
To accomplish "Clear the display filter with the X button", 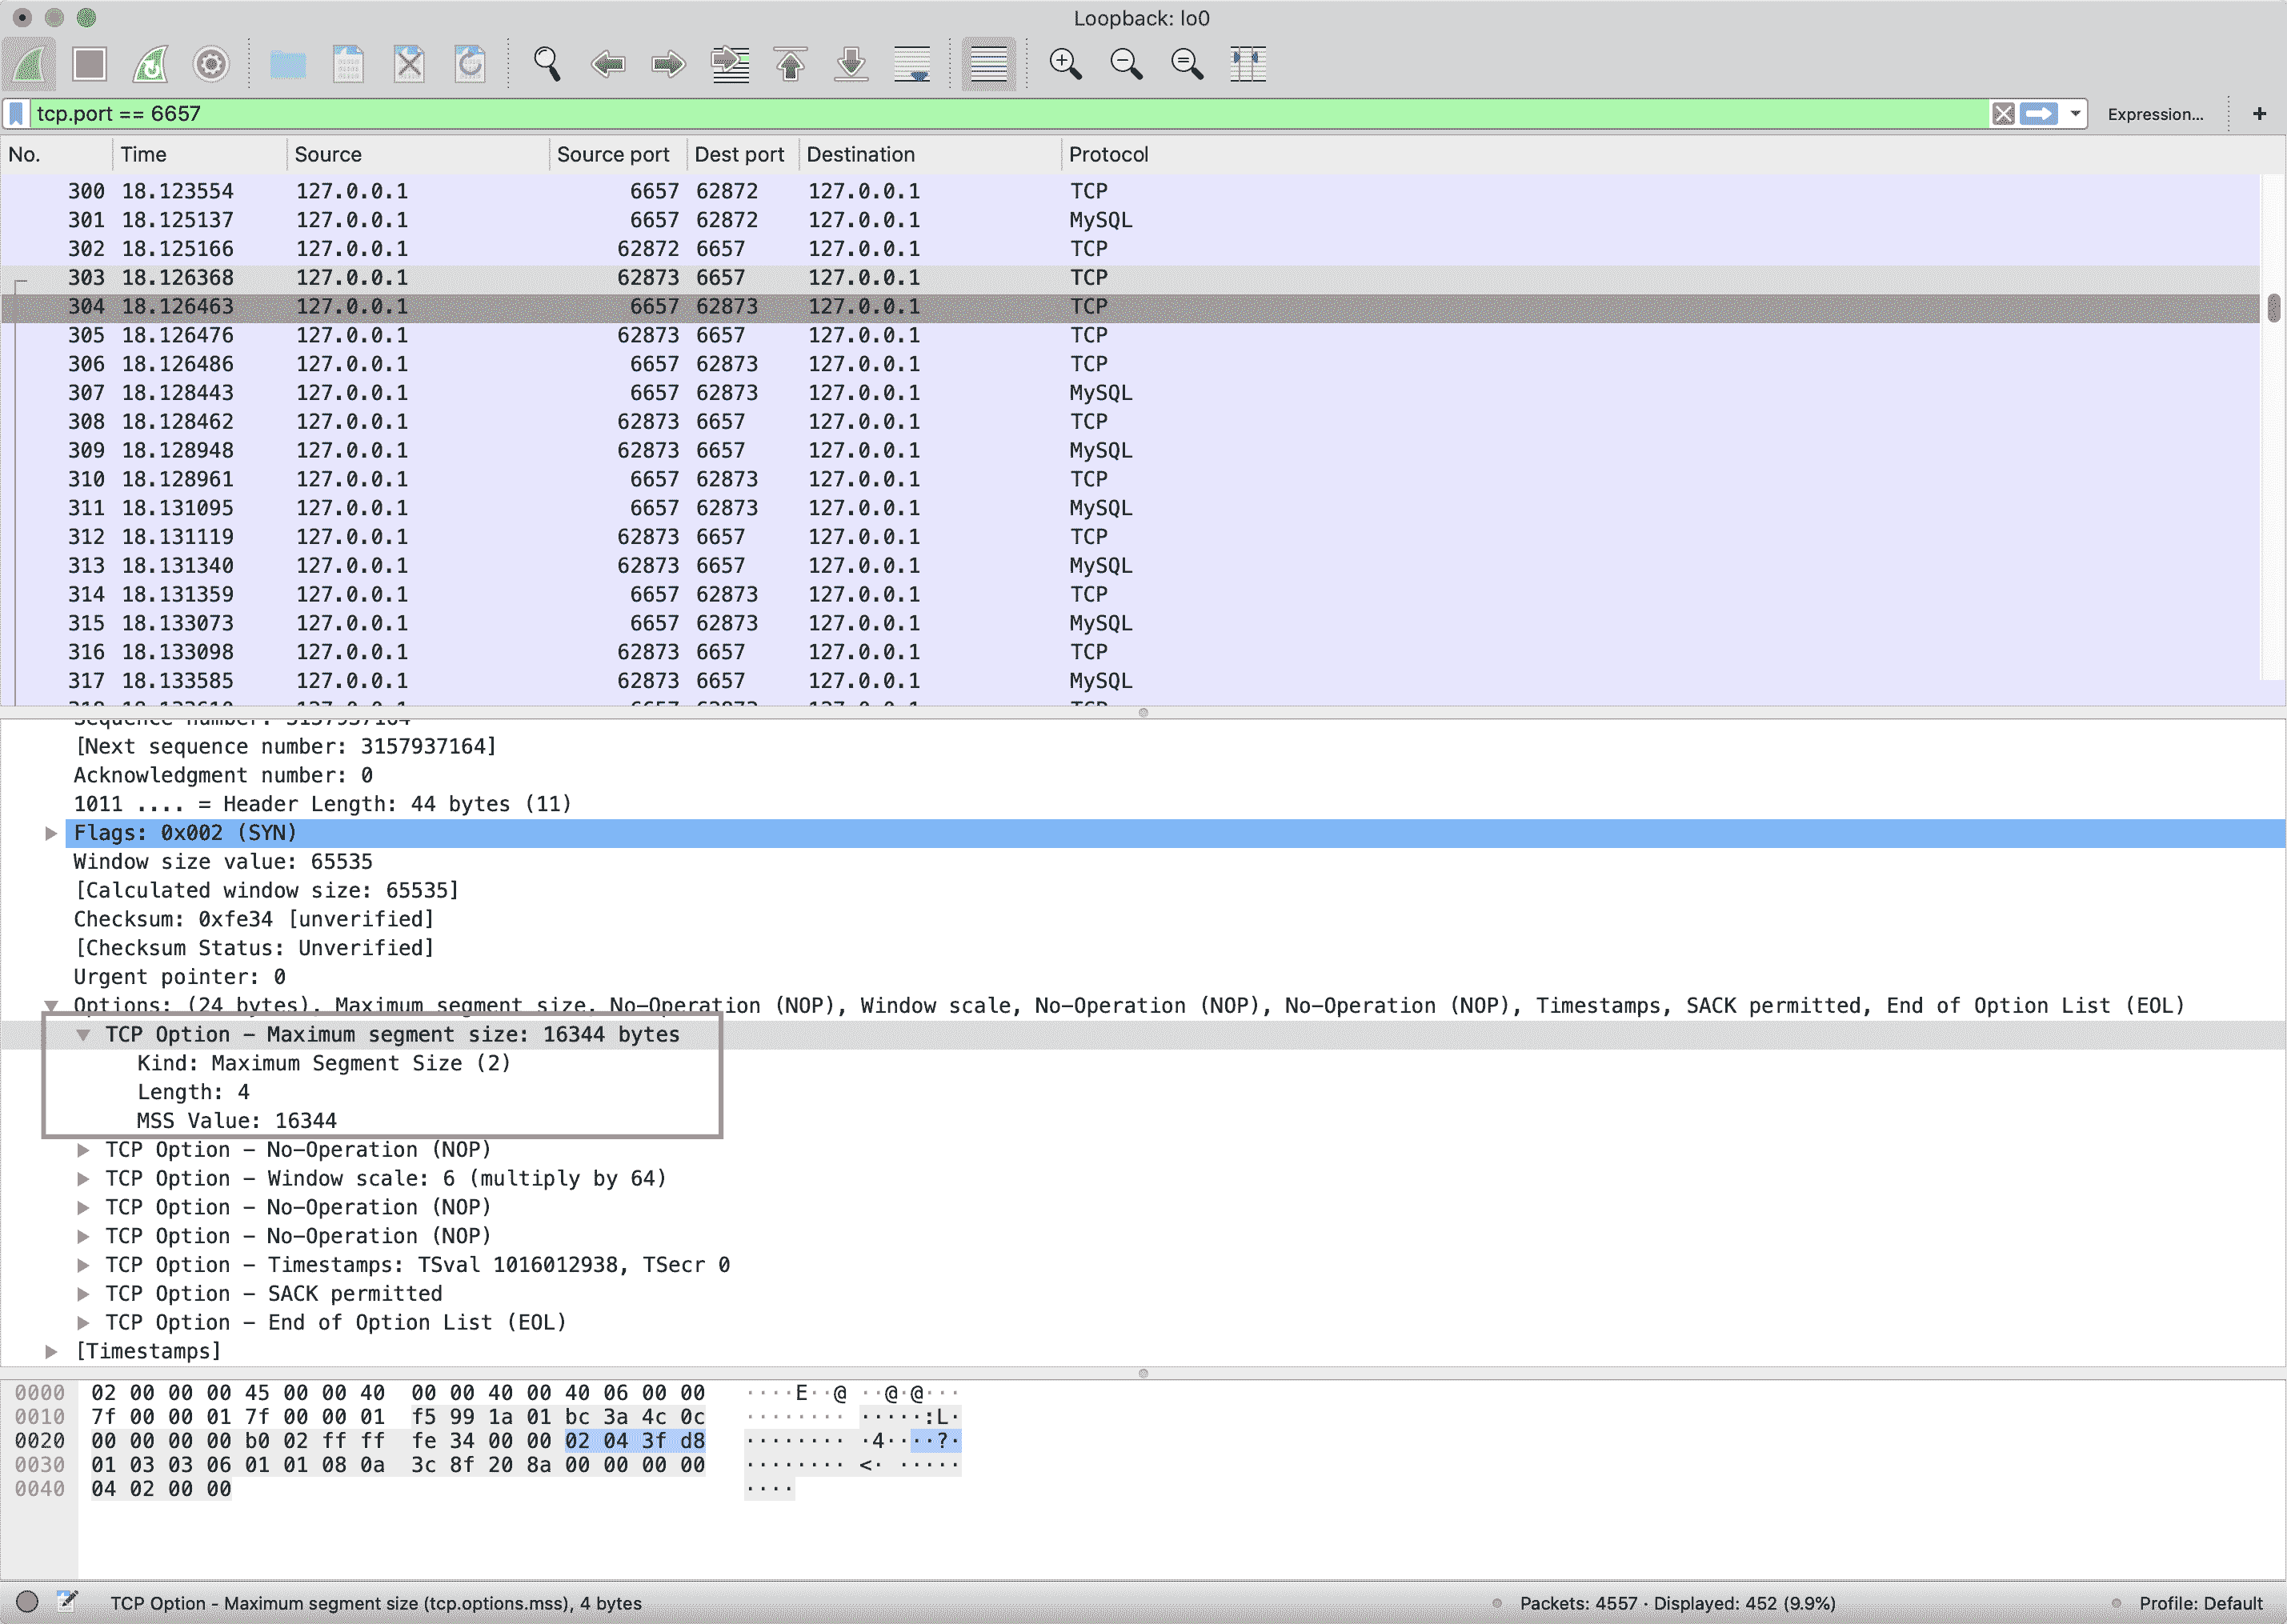I will (x=2002, y=114).
